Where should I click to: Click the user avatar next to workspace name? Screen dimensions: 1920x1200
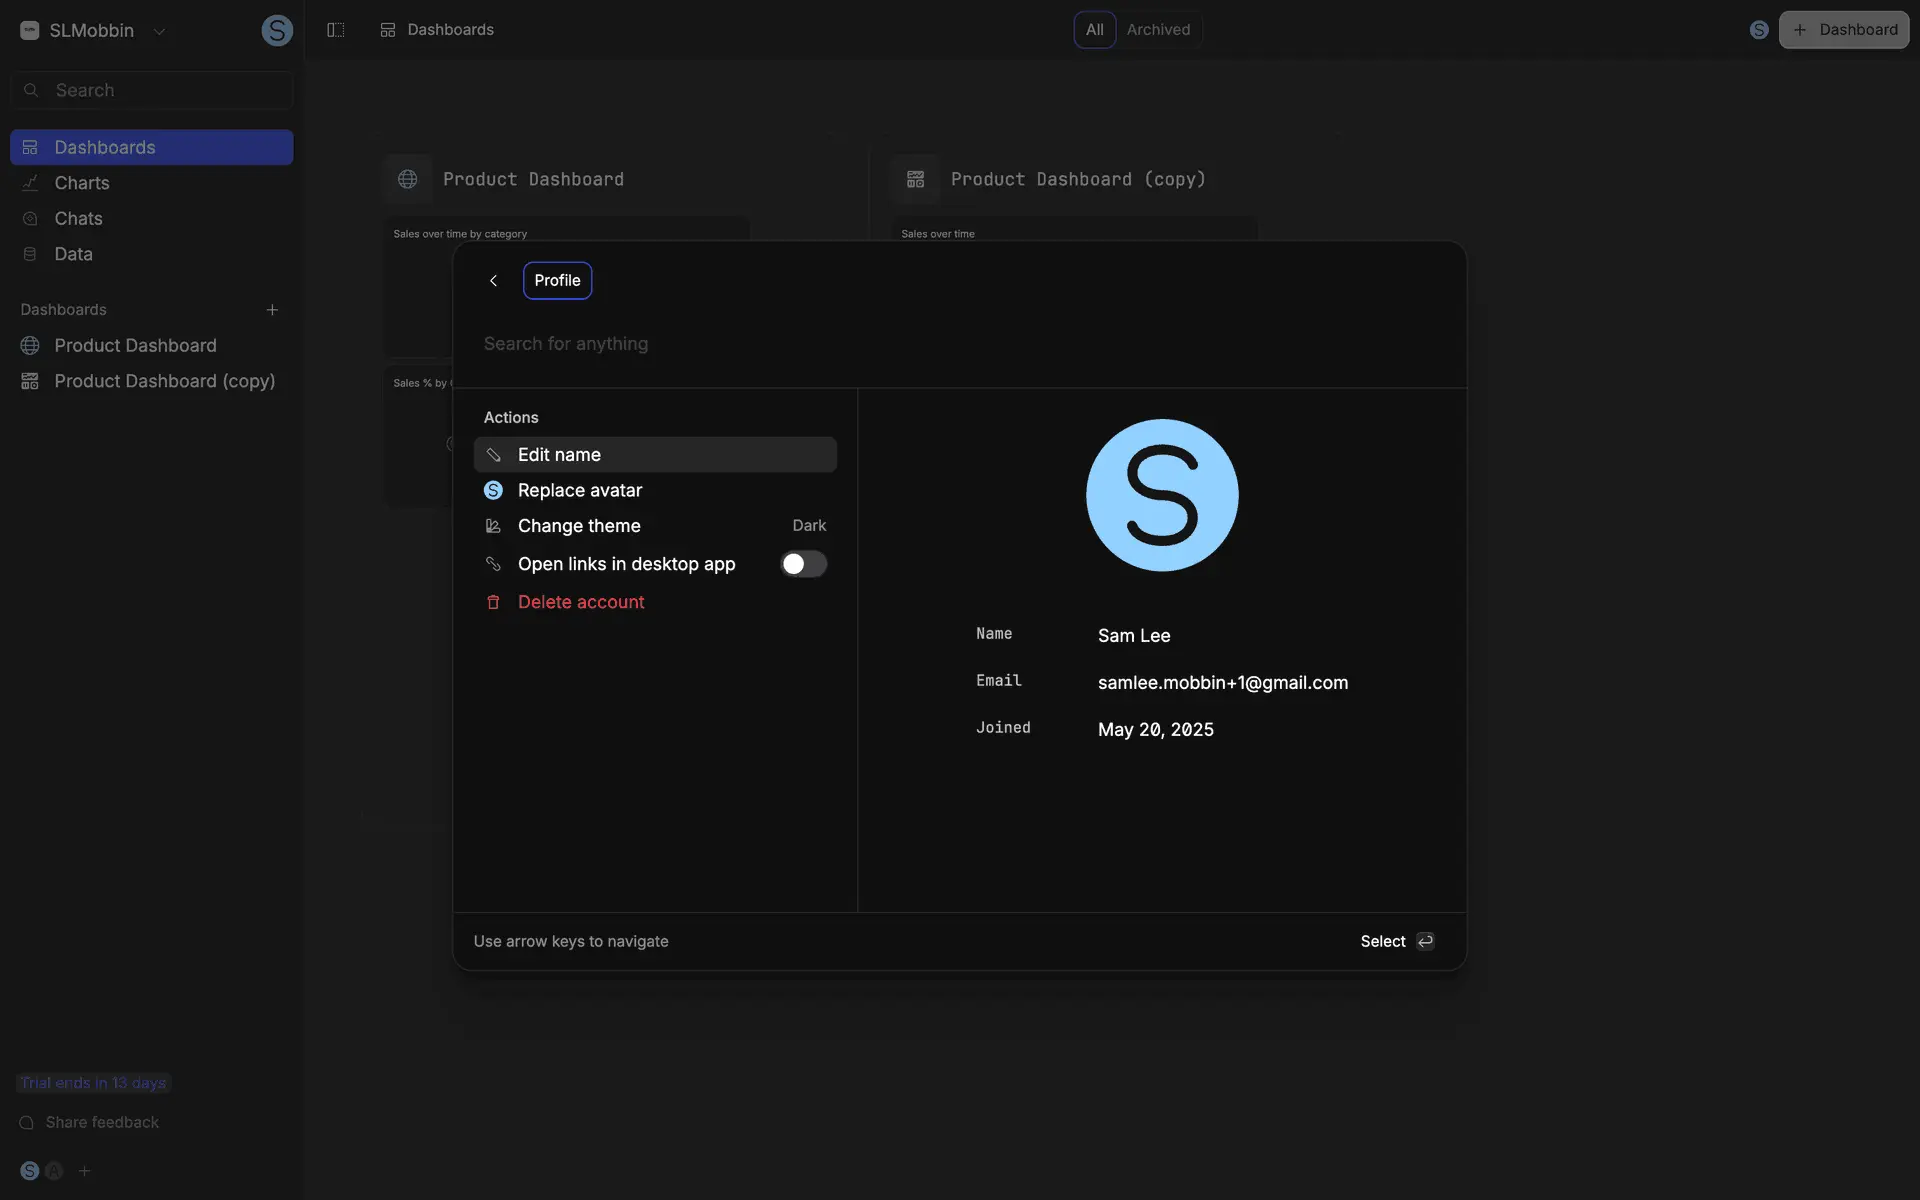coord(277,30)
